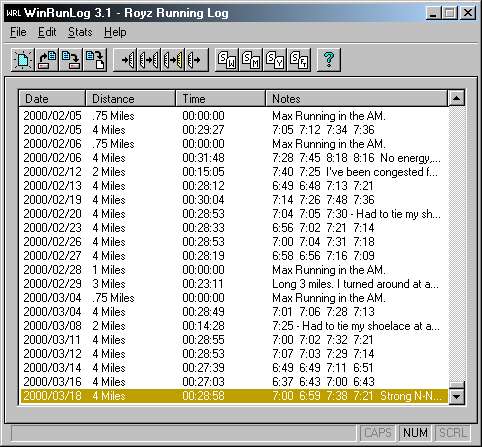Screen dimensions: 482x447
Task: Click the date 2000/02/27
Action: (52, 256)
